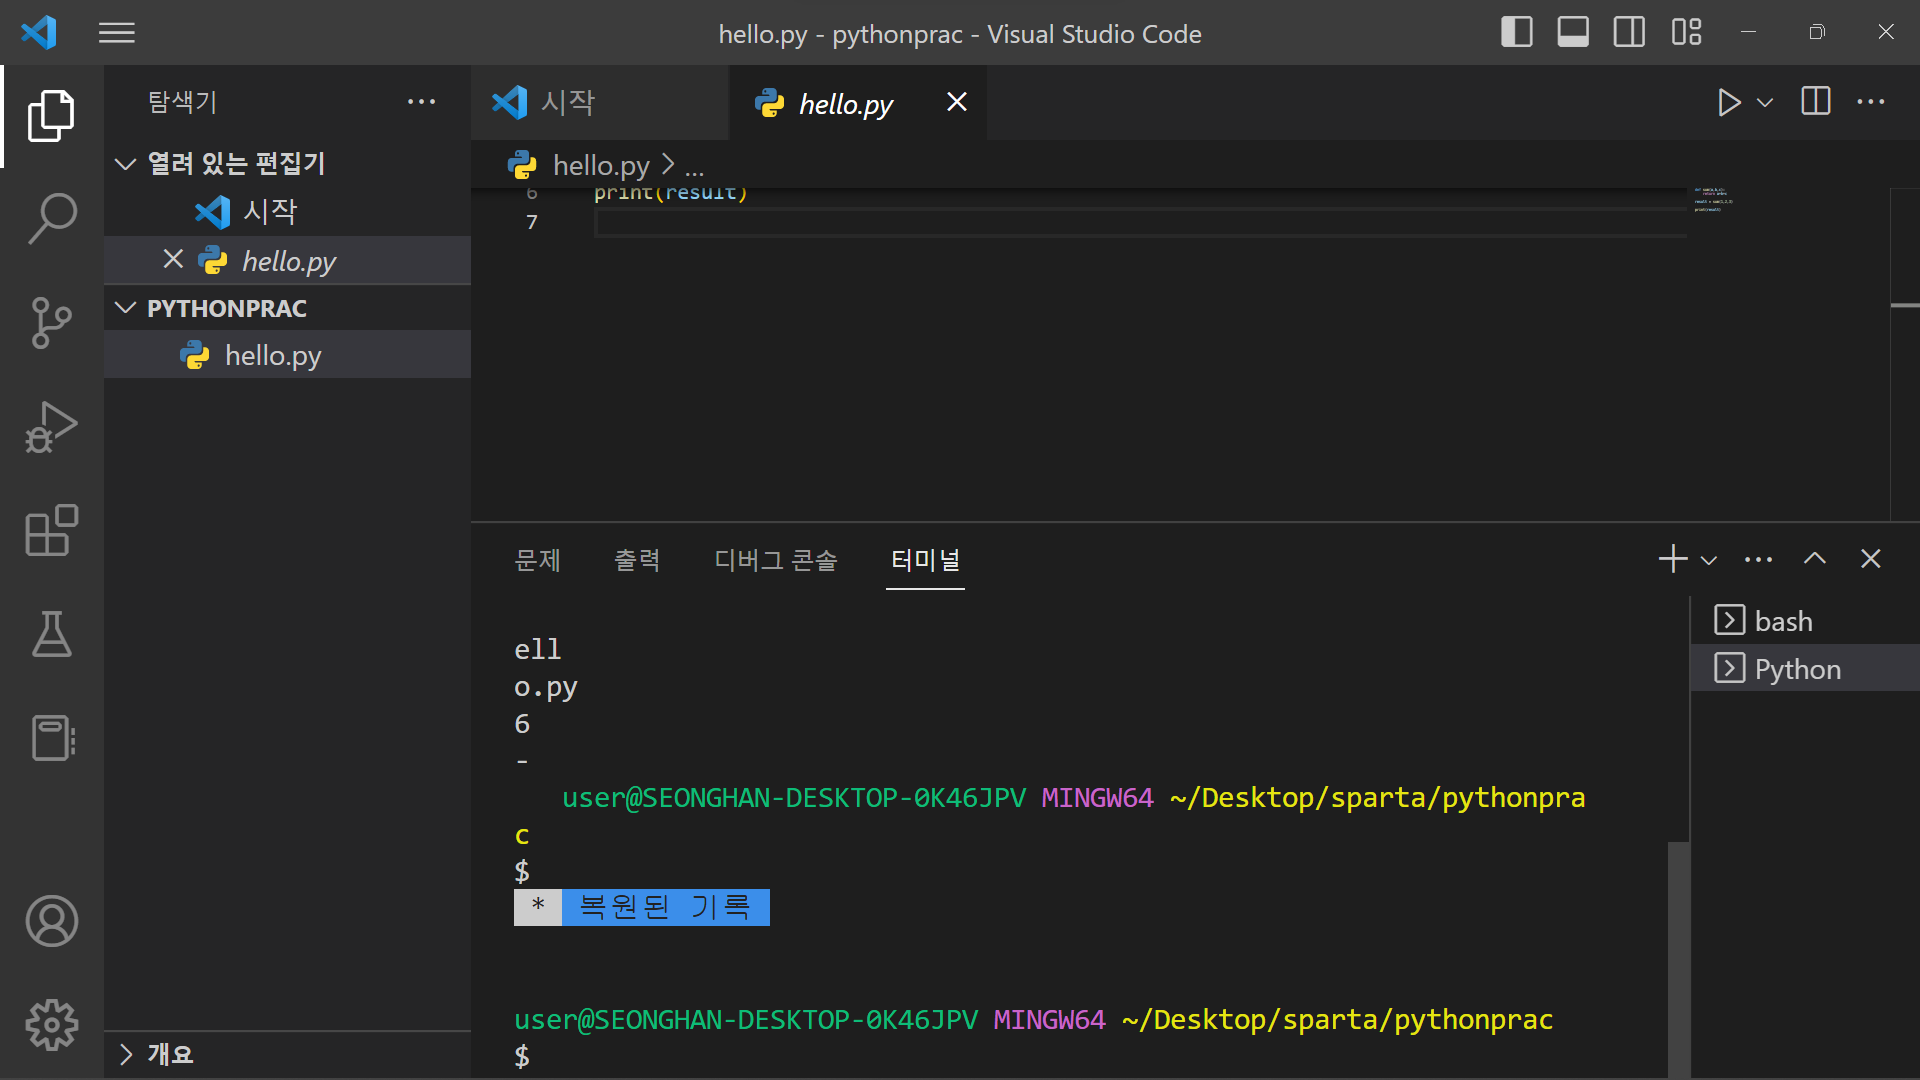Select the hello.py editor tab

(x=858, y=103)
